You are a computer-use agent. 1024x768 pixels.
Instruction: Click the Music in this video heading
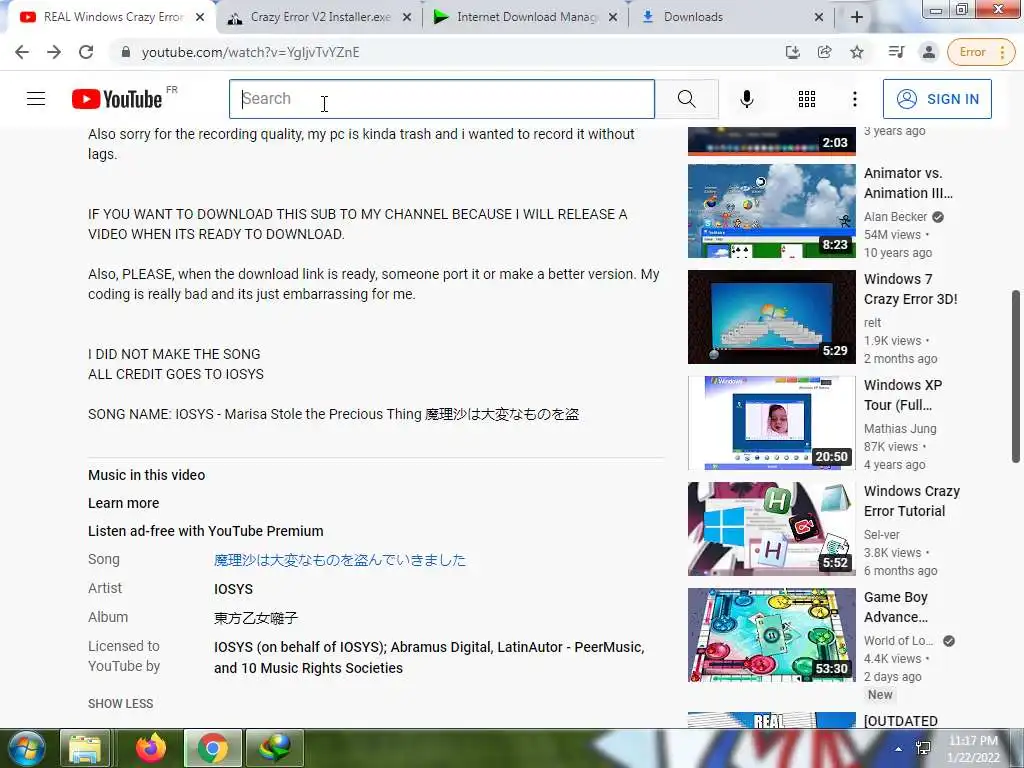click(146, 475)
